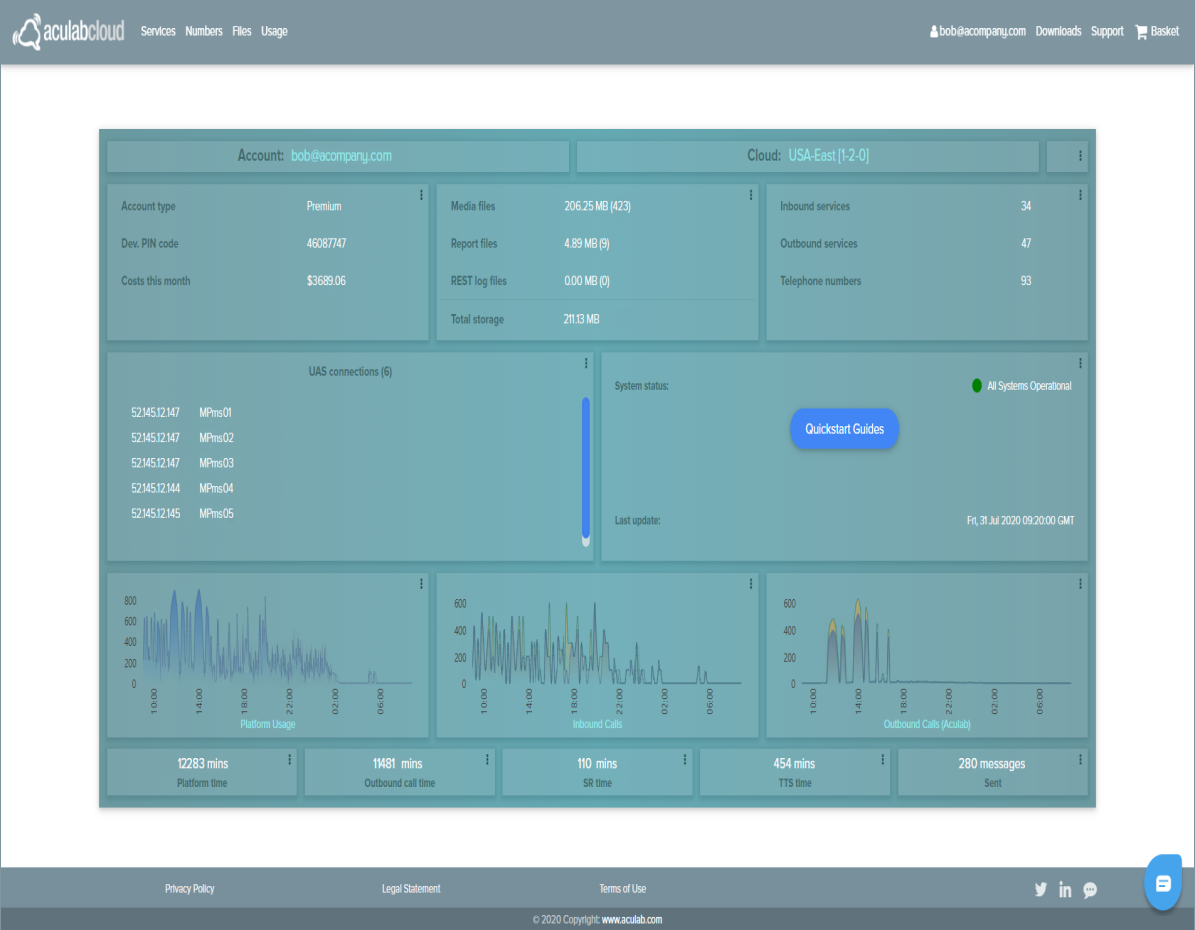Open the Outbound Calls chart options menu
Image resolution: width=1195 pixels, height=930 pixels.
(1080, 583)
